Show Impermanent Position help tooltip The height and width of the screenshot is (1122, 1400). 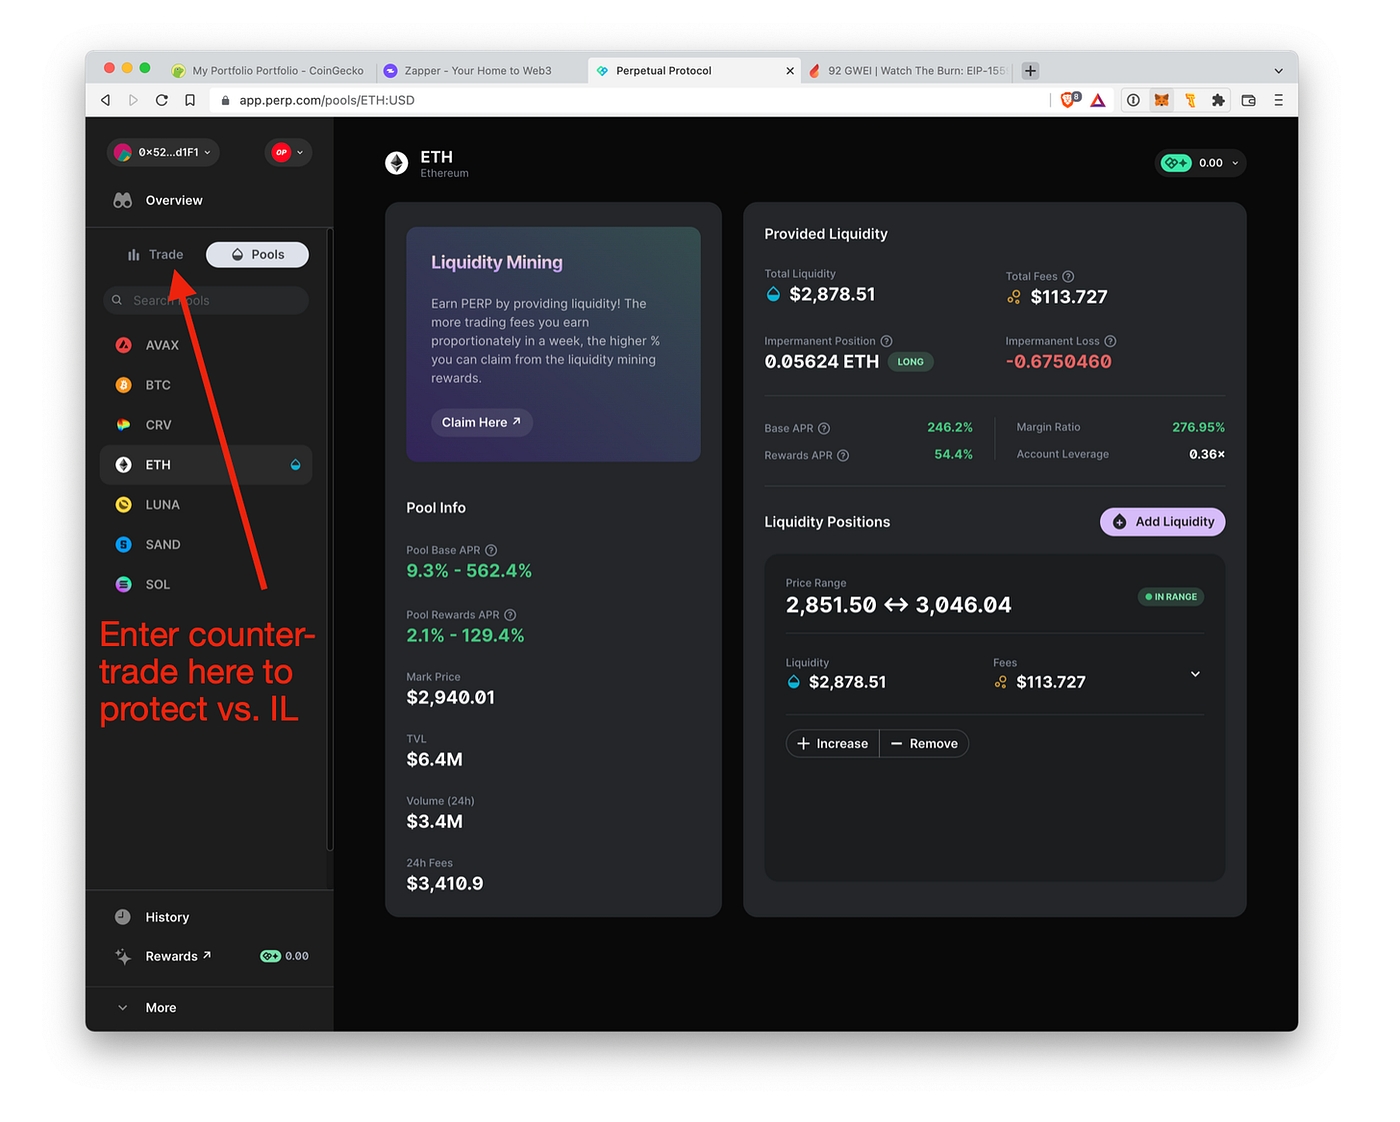[x=886, y=341]
